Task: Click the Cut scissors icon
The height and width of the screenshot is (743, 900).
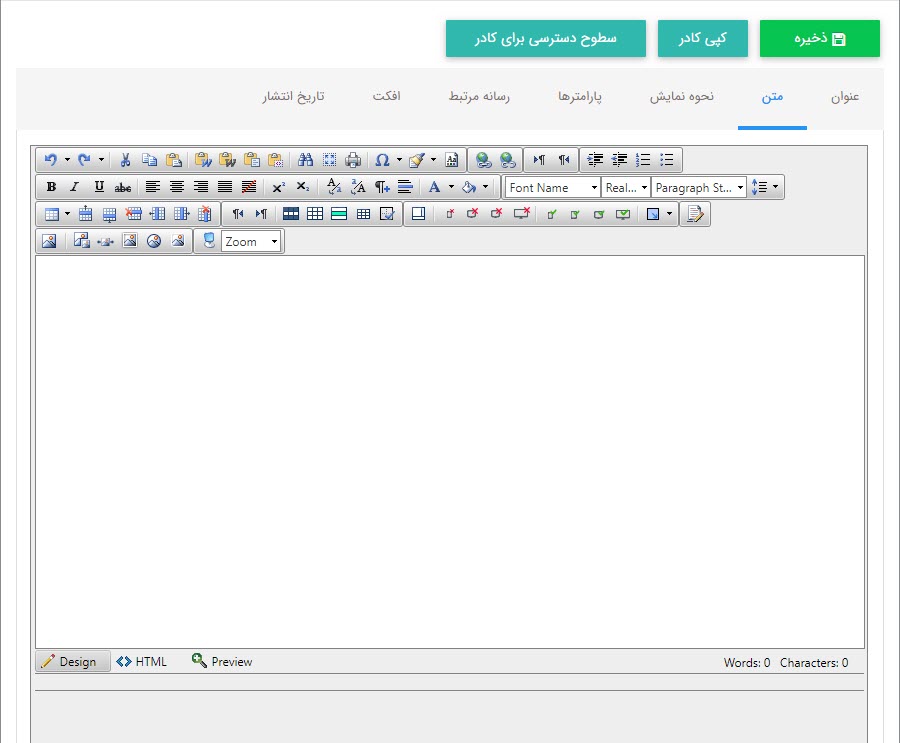Action: coord(125,160)
